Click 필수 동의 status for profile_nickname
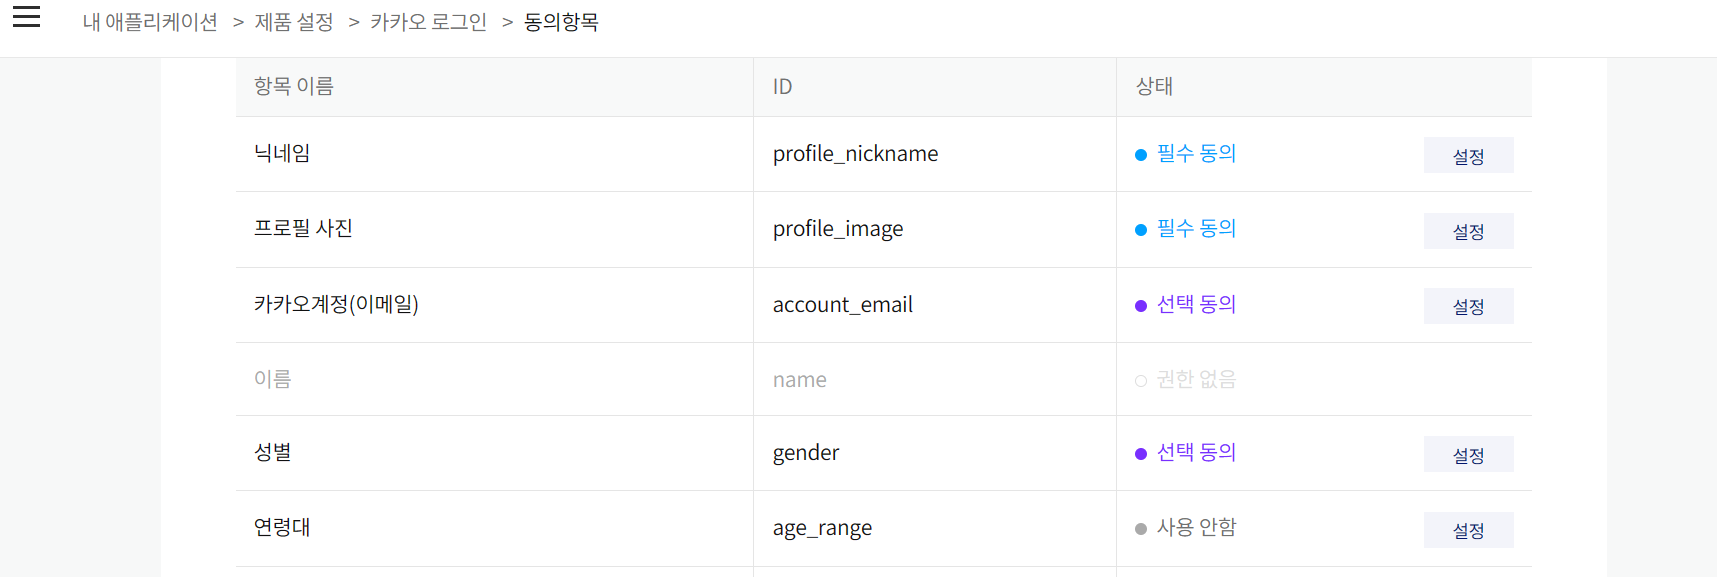Viewport: 1717px width, 577px height. [1196, 153]
